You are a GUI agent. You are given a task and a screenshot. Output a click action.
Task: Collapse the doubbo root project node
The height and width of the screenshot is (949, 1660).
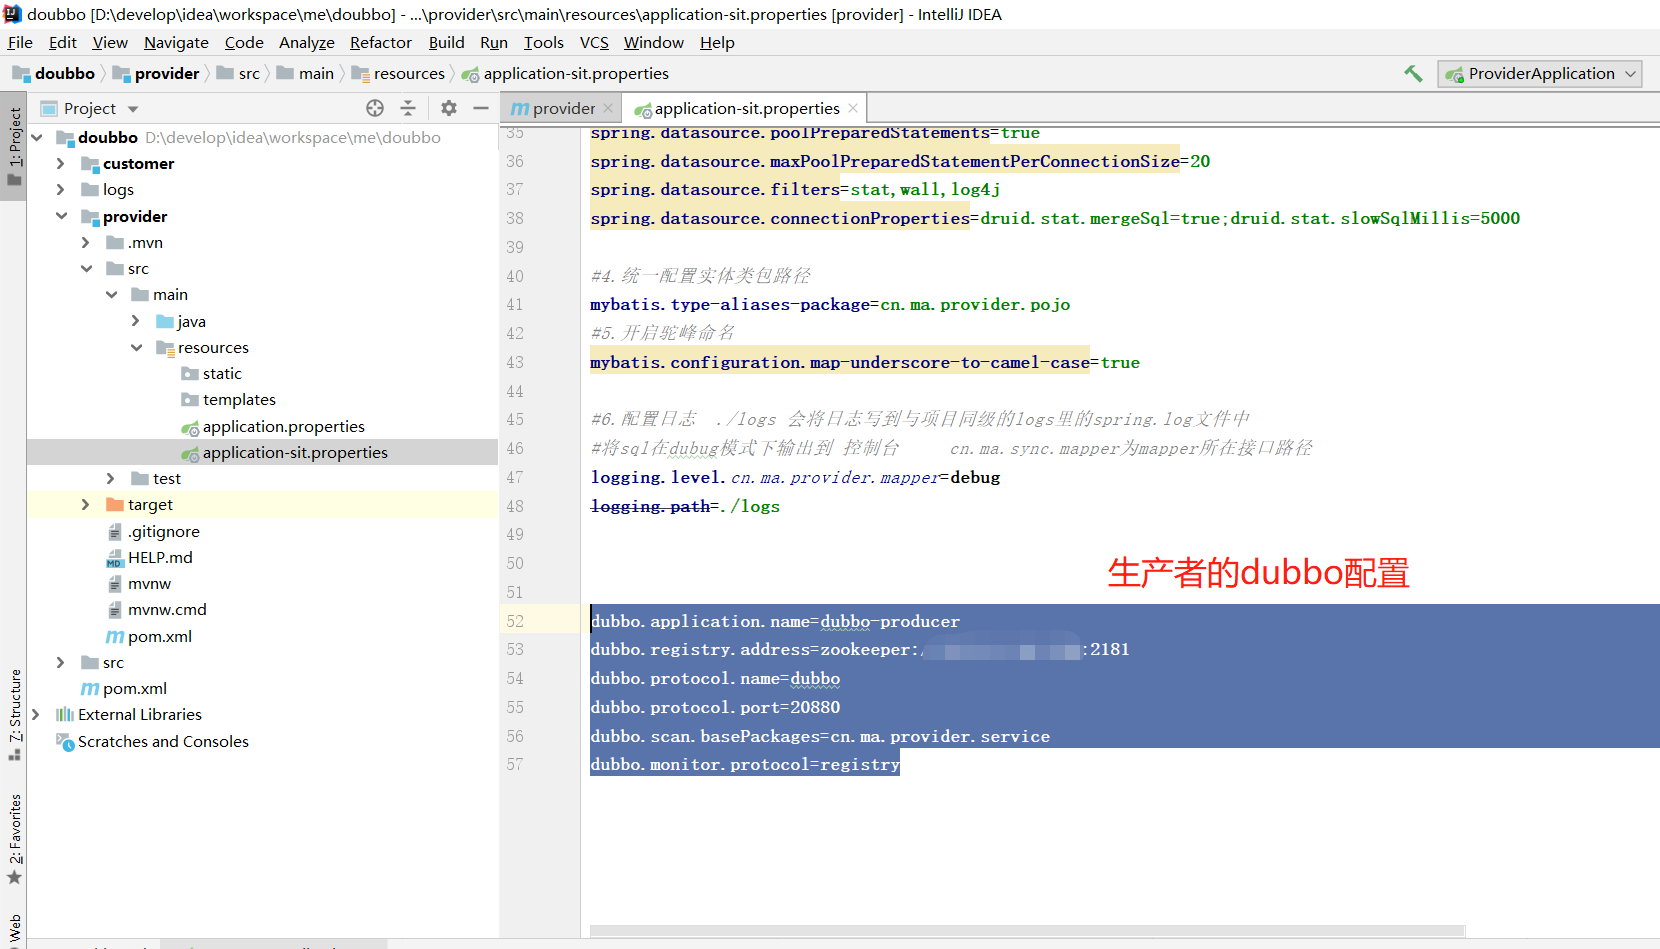37,137
